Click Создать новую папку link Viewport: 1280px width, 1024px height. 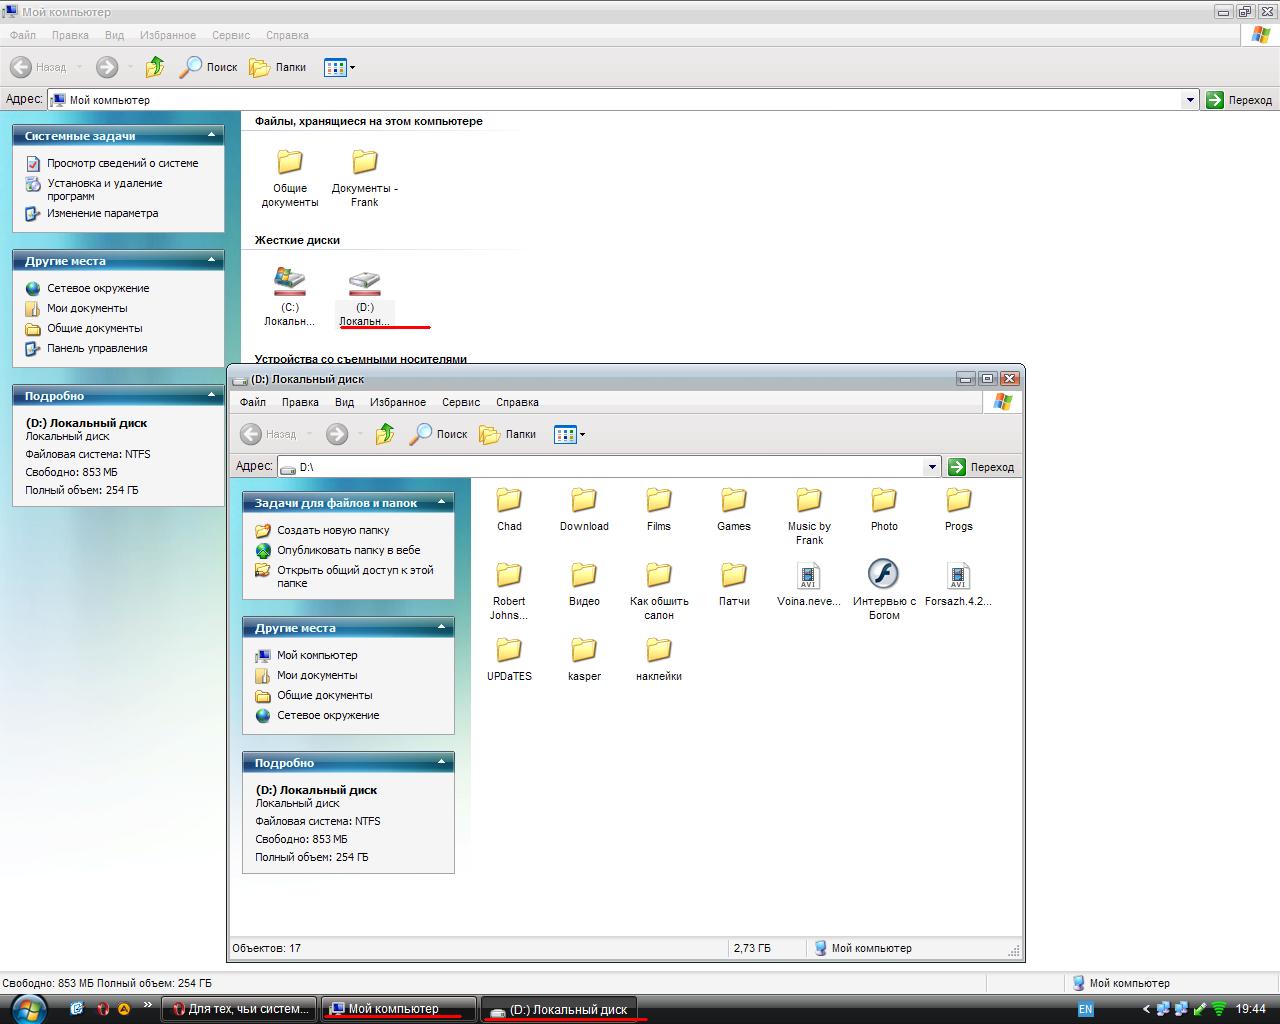tap(333, 530)
